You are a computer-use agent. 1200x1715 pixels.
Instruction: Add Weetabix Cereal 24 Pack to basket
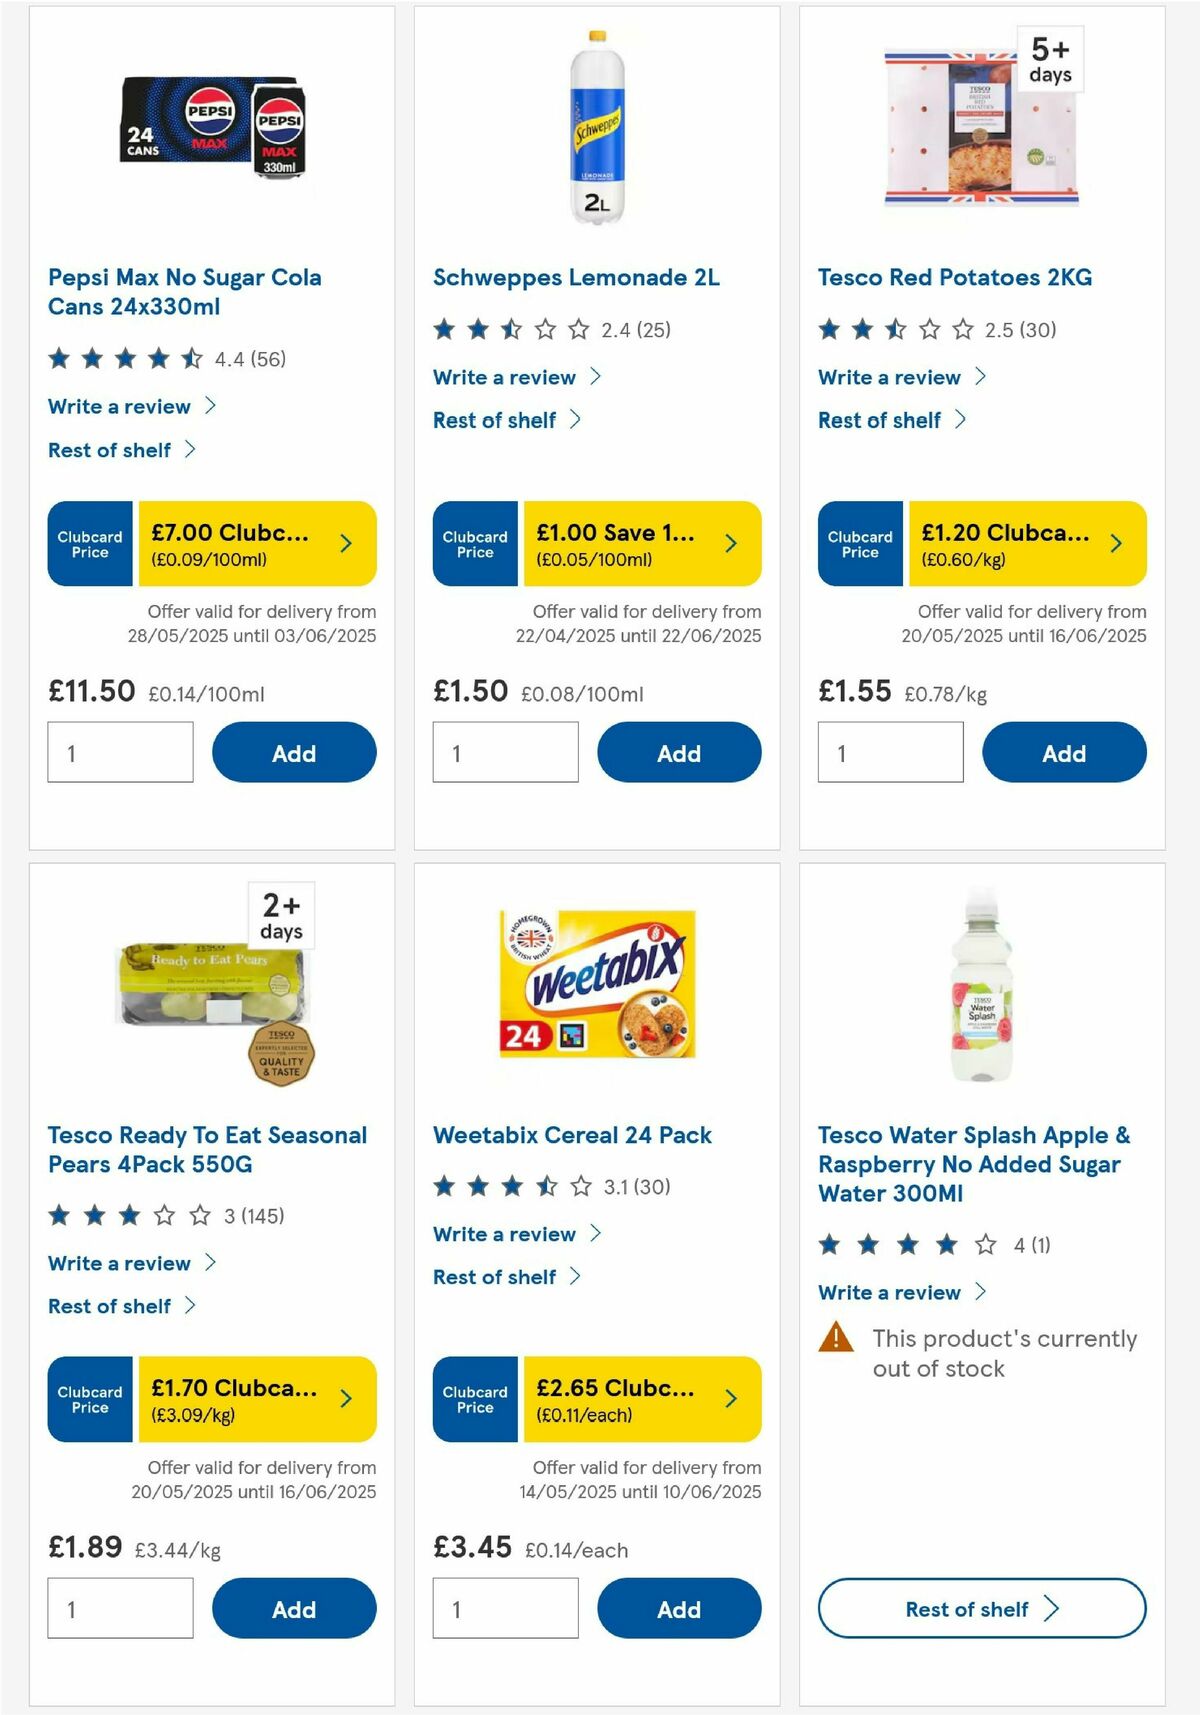pos(679,1608)
